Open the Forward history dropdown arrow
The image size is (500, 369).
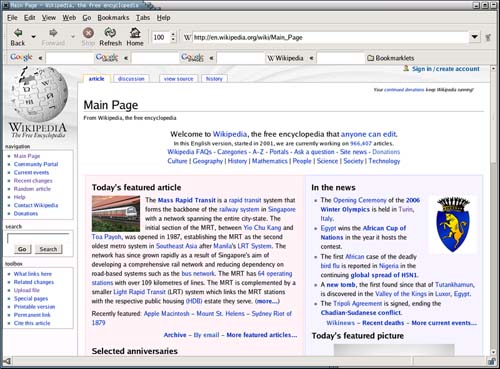pos(73,36)
